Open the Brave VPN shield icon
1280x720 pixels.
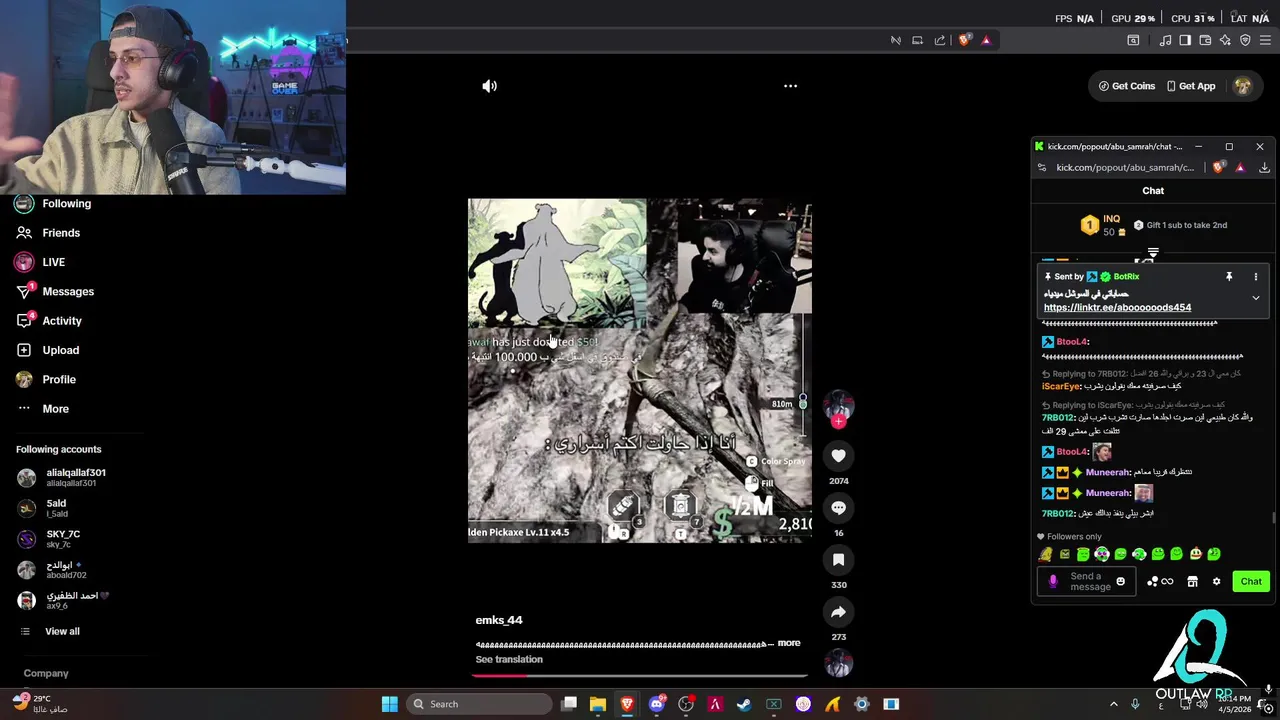tap(1245, 40)
